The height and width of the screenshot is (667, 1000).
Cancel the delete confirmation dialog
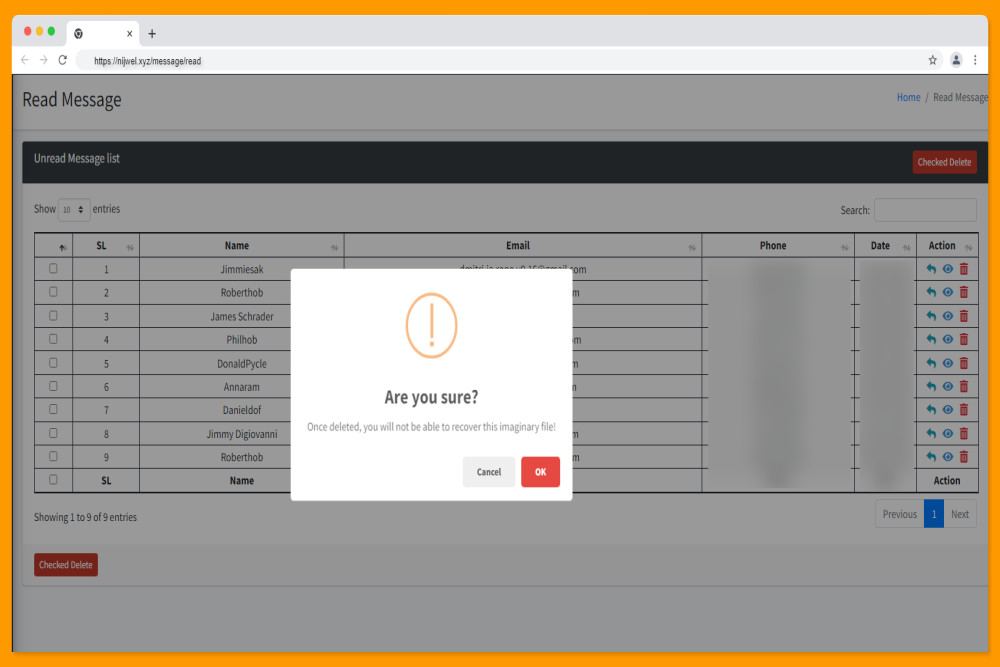pyautogui.click(x=489, y=472)
